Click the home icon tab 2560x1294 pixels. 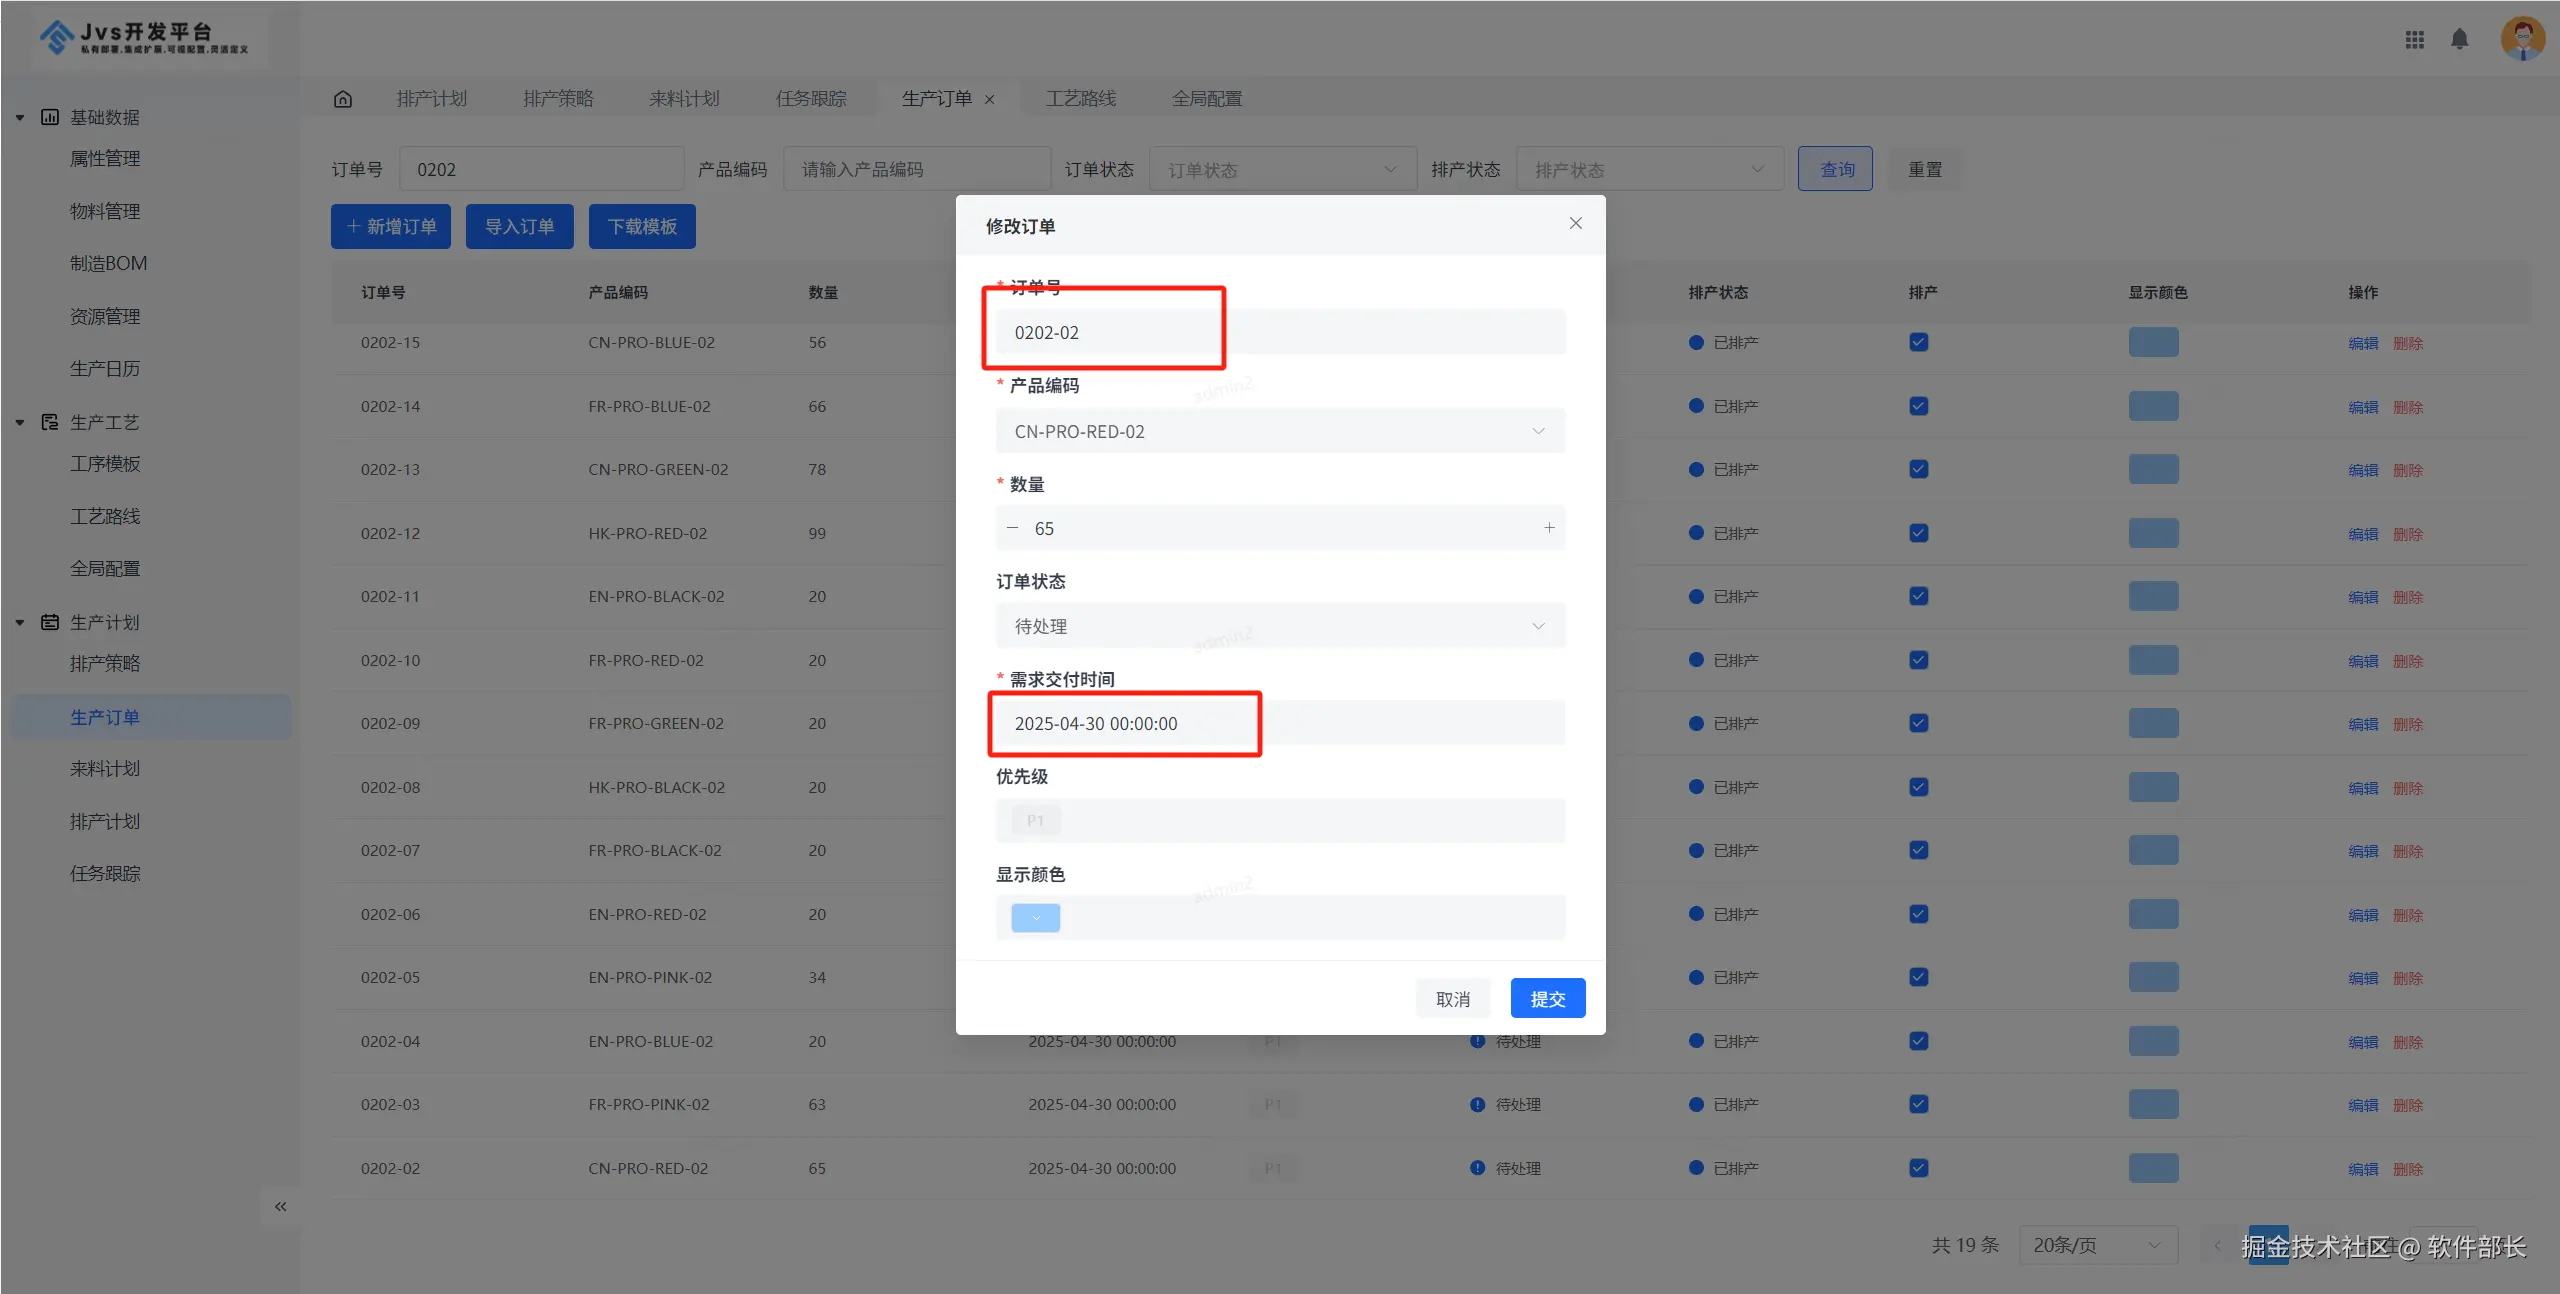(343, 99)
